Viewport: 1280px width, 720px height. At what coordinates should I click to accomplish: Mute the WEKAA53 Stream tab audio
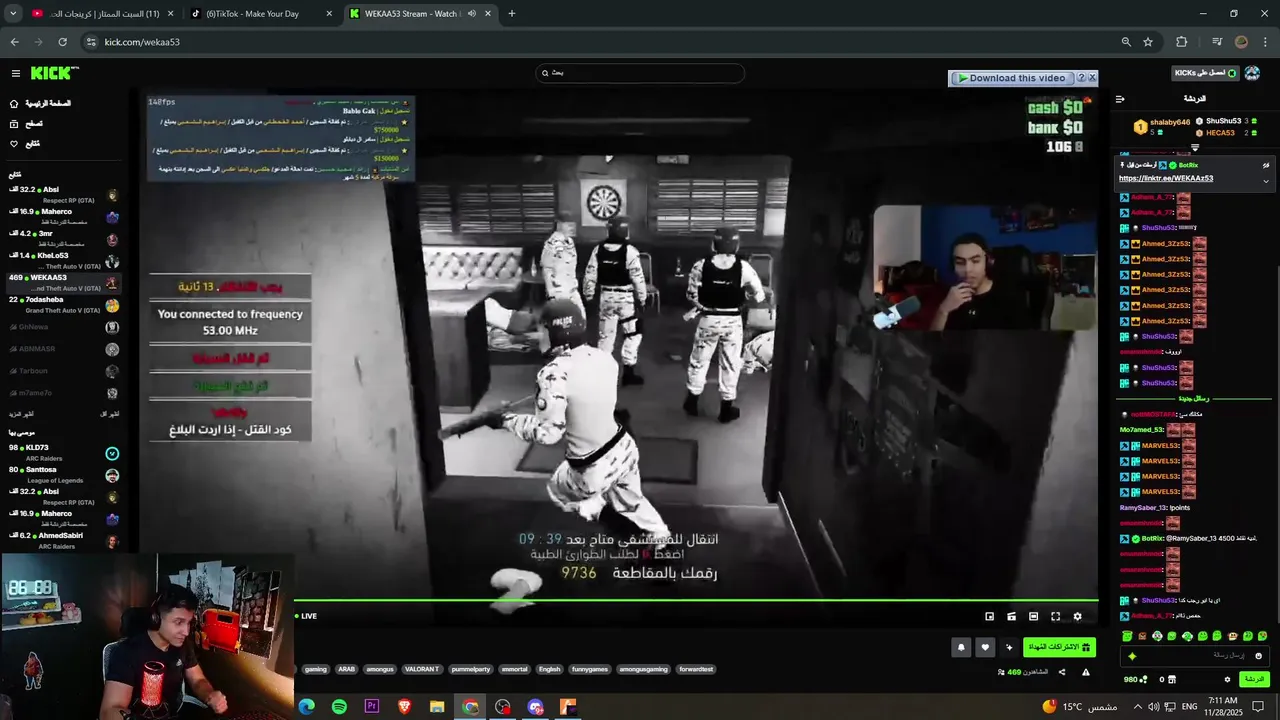472,14
